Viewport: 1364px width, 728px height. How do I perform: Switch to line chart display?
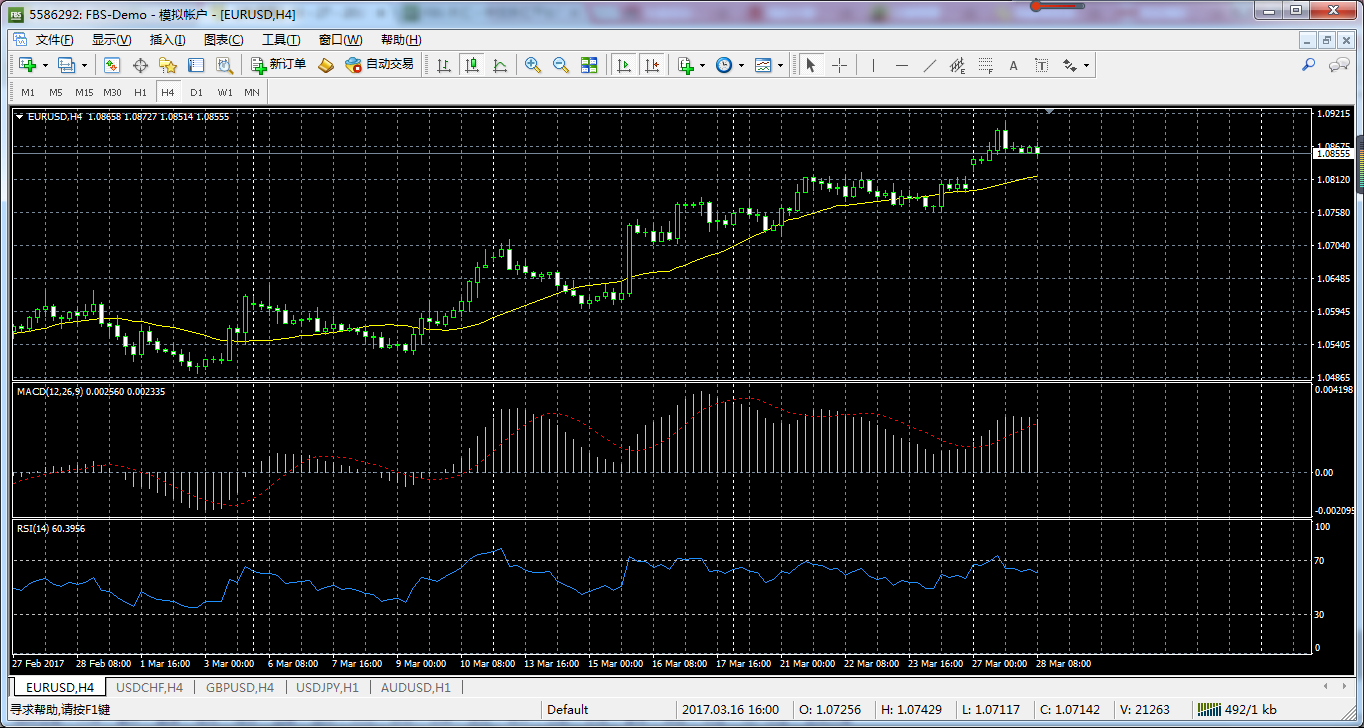click(500, 65)
